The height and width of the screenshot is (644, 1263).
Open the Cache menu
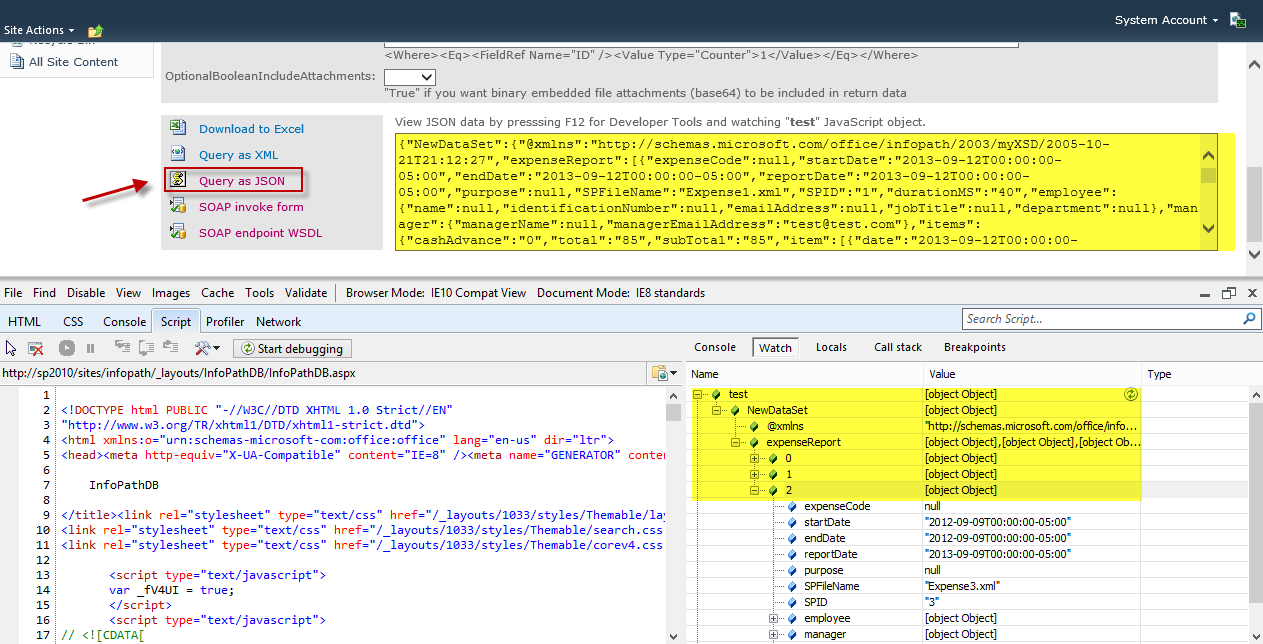(x=217, y=293)
